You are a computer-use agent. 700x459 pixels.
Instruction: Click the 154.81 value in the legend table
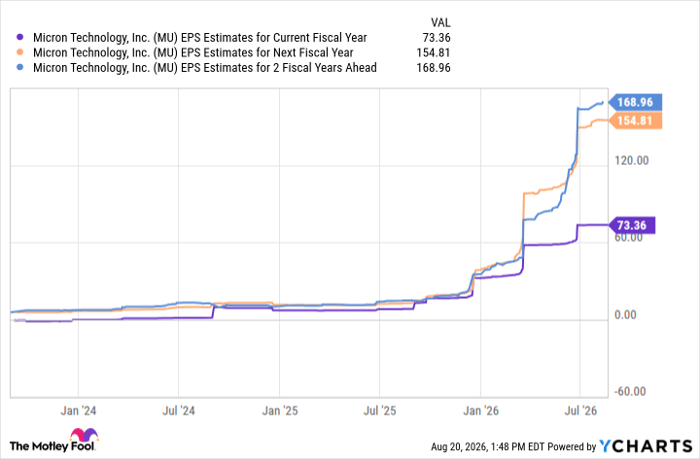pos(433,53)
